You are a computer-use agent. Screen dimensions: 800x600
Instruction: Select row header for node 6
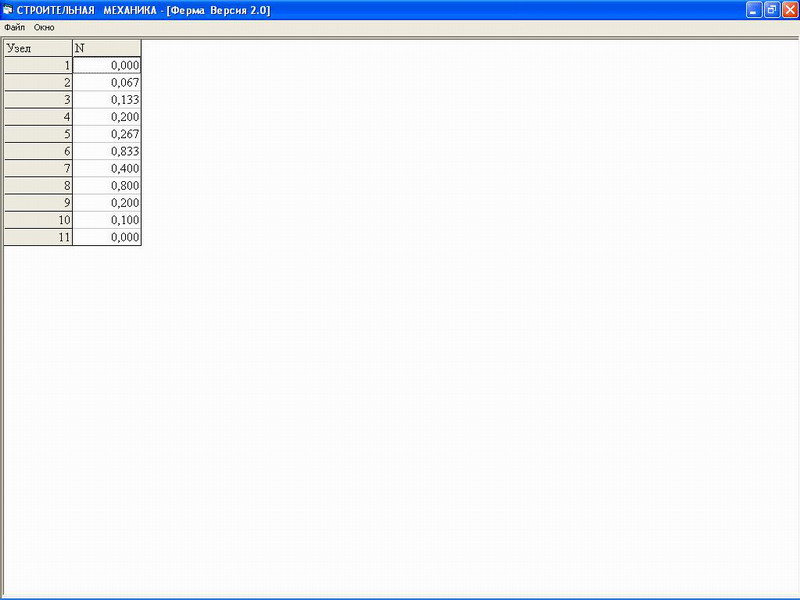[38, 151]
